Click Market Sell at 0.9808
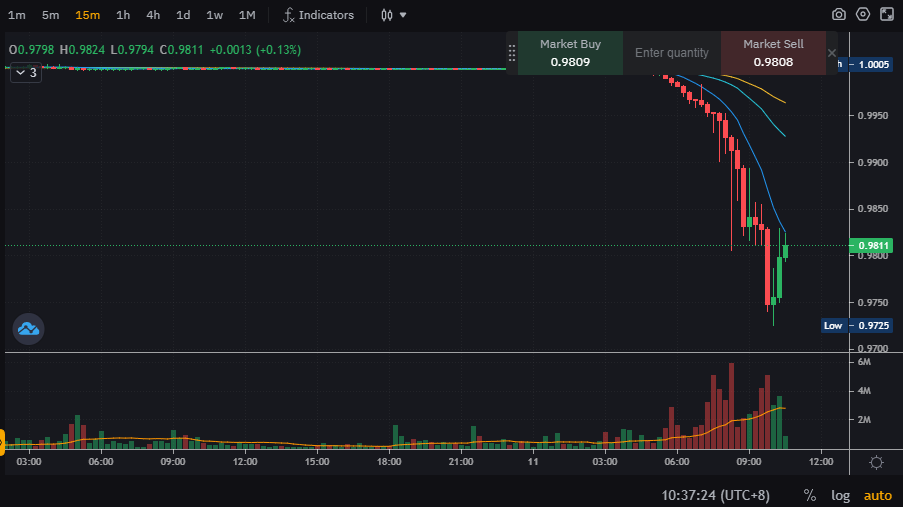903x507 pixels. (x=773, y=53)
